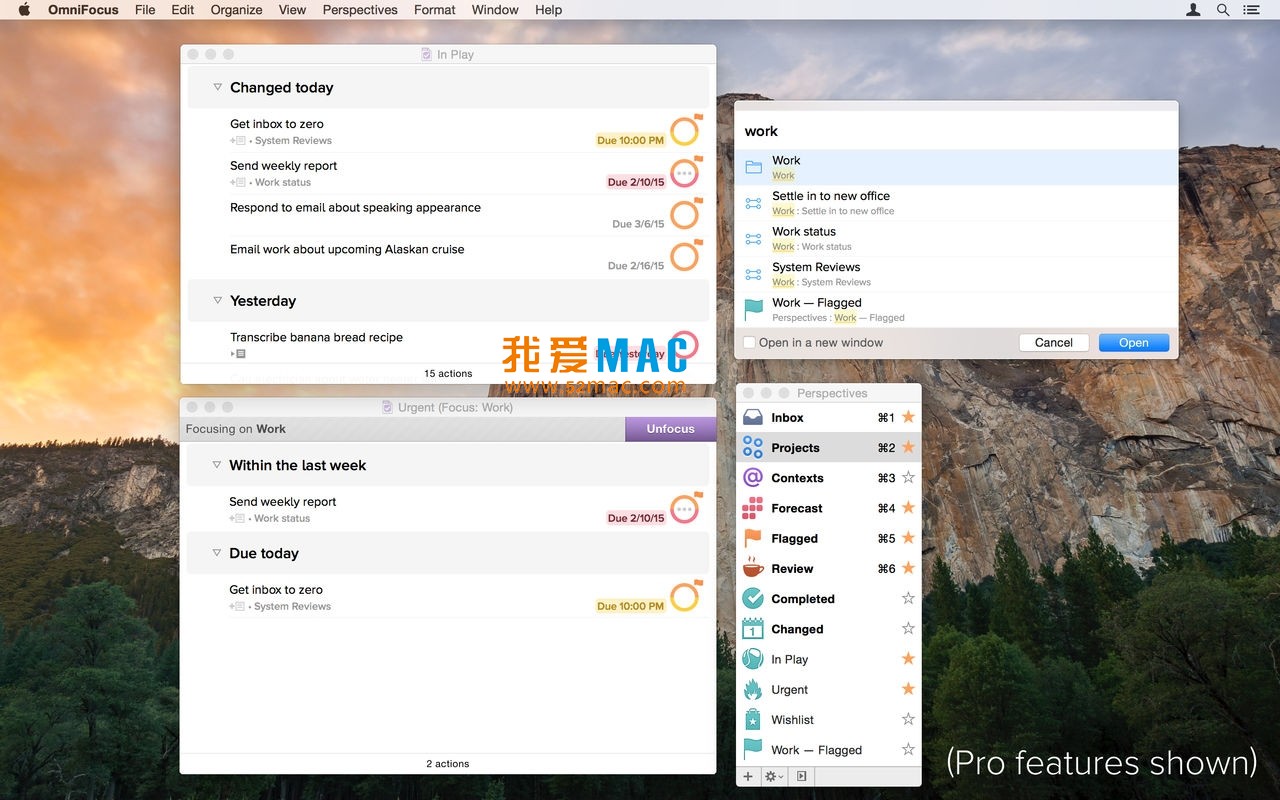Click 'Transcribe banana bread recipe' task
This screenshot has height=800, width=1280.
[316, 337]
